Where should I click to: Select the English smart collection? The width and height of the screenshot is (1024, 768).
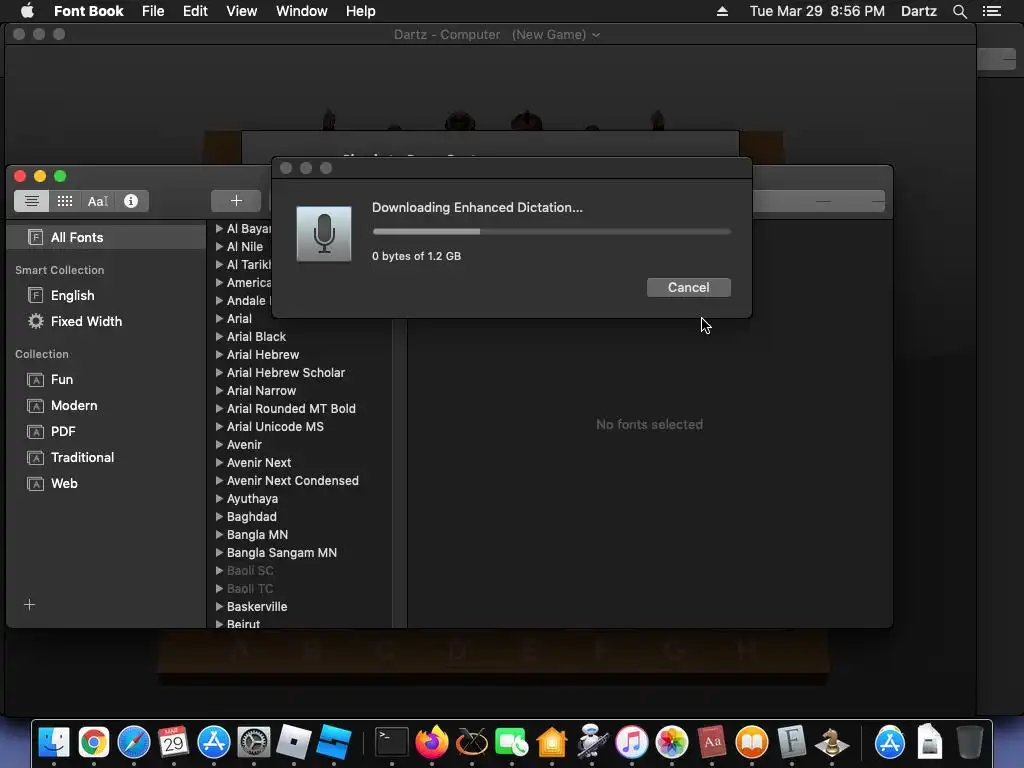coord(106,296)
